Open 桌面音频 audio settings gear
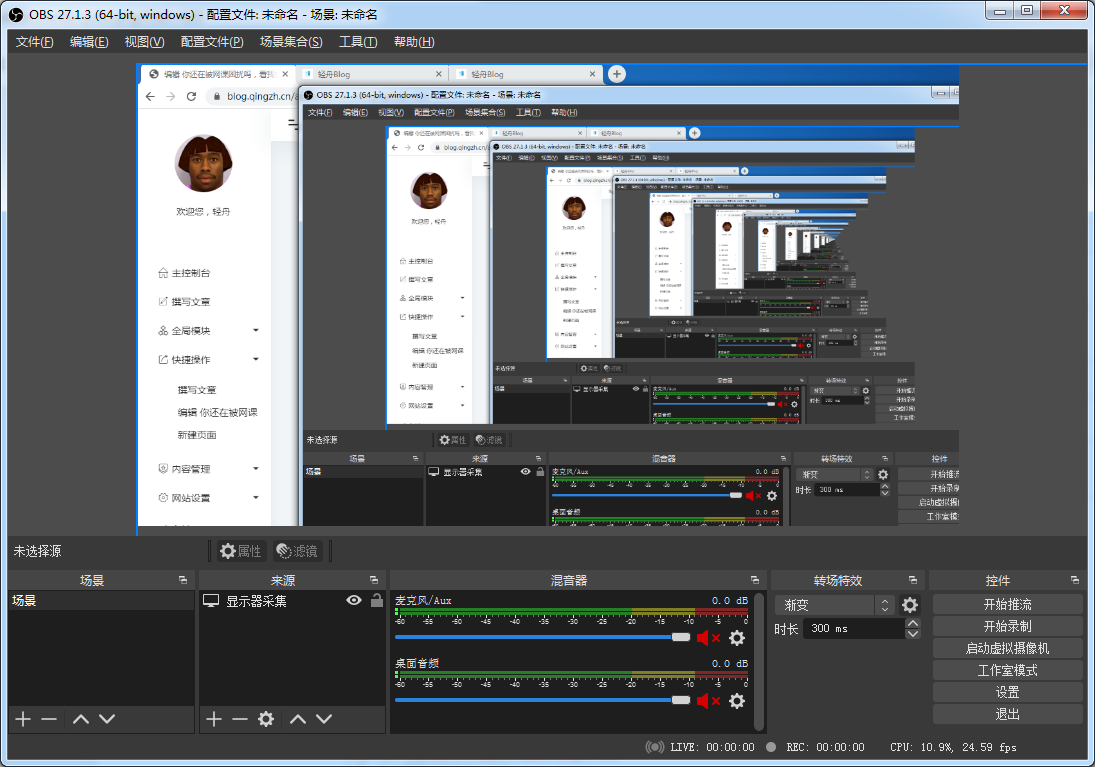This screenshot has width=1095, height=767. pyautogui.click(x=737, y=701)
